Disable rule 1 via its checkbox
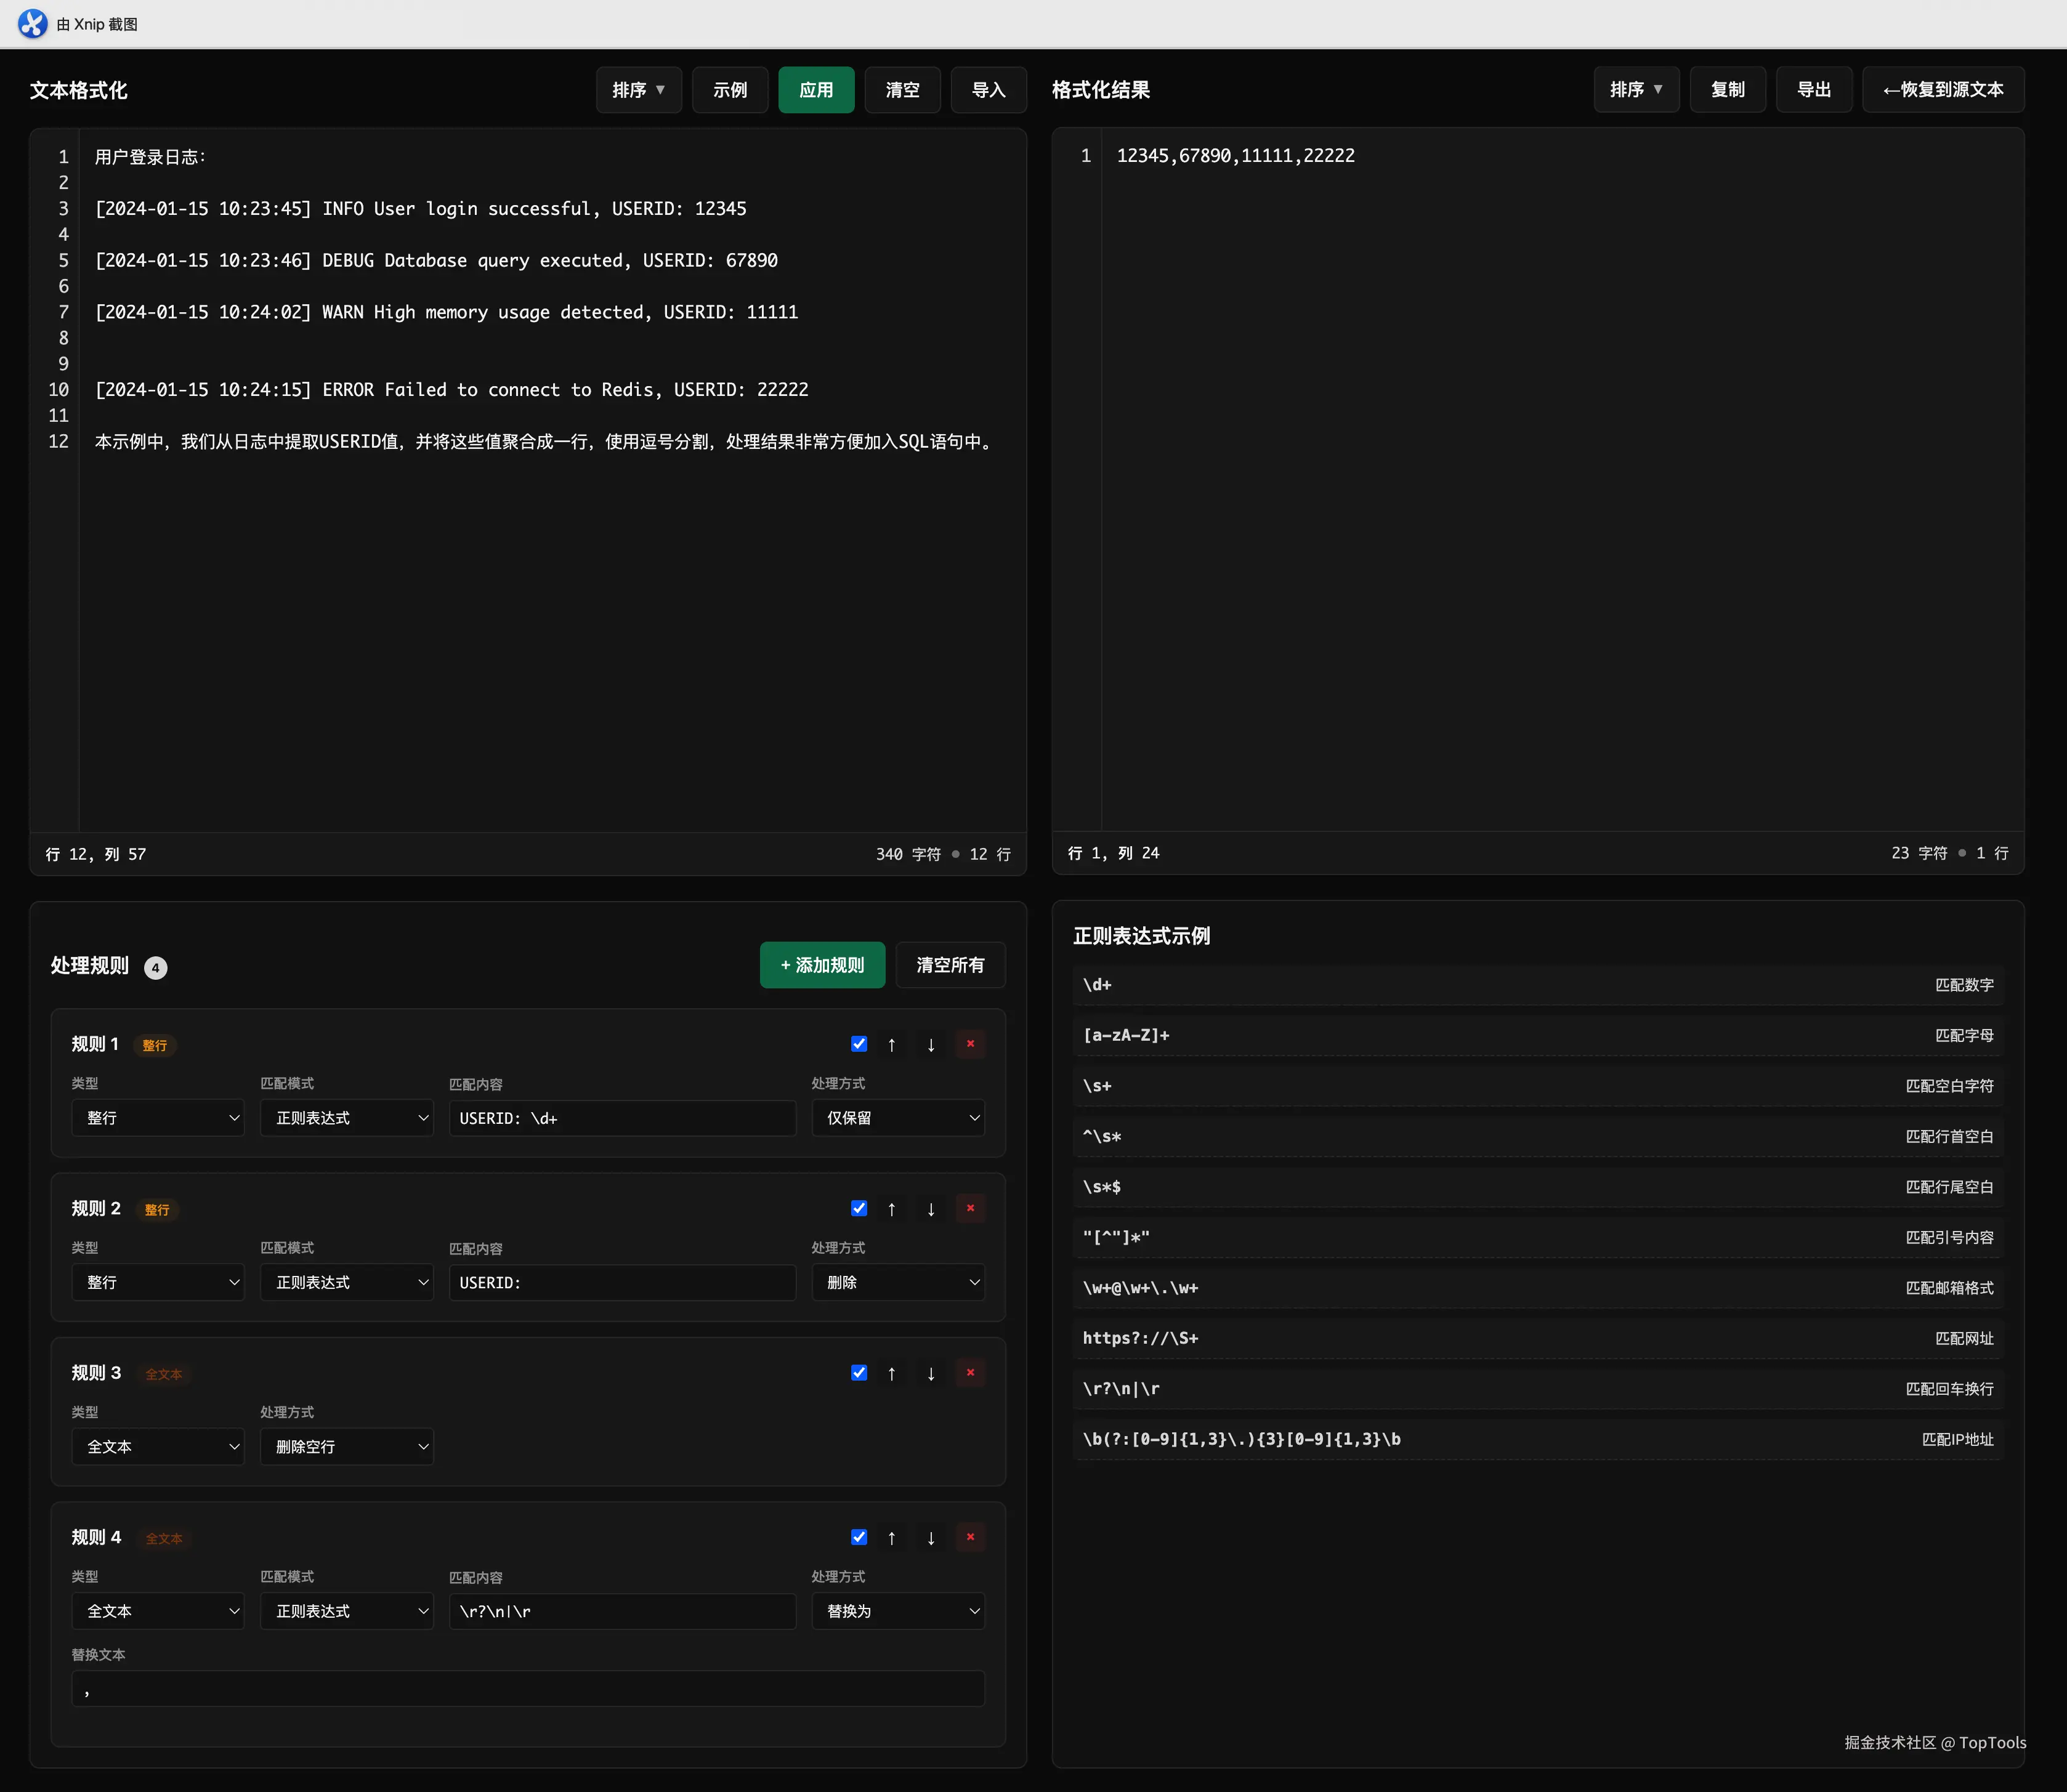Screen dimensions: 2067x1792 point(858,1043)
